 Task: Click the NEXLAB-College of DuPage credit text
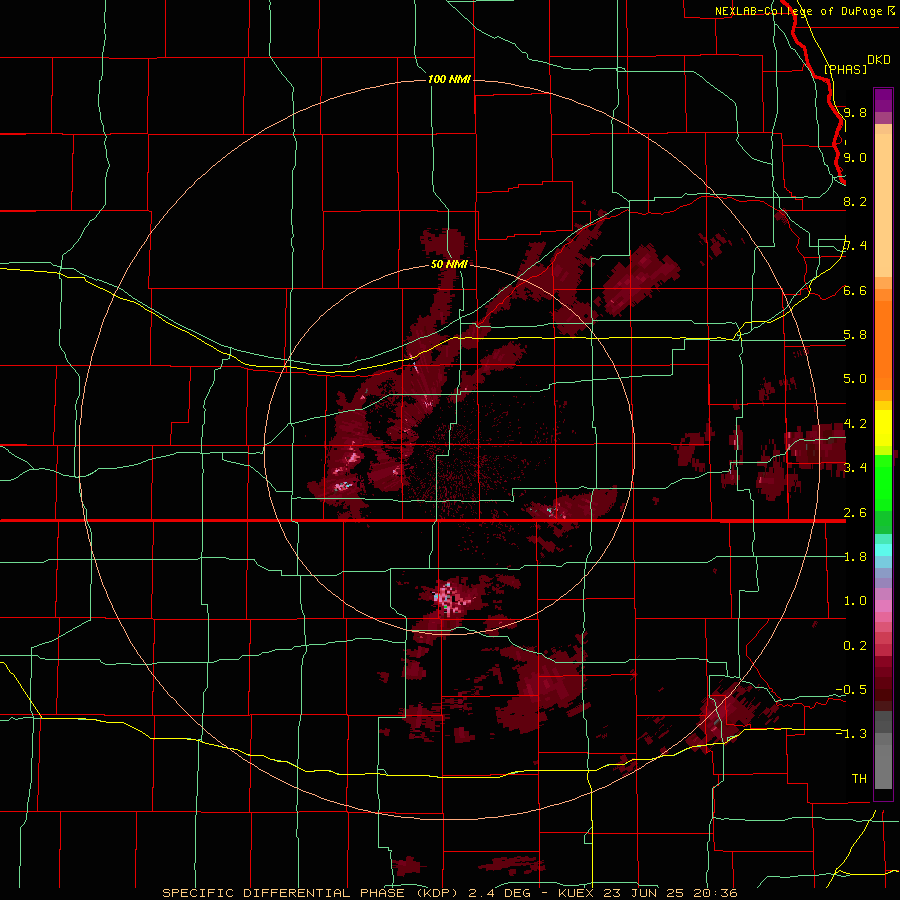[798, 11]
